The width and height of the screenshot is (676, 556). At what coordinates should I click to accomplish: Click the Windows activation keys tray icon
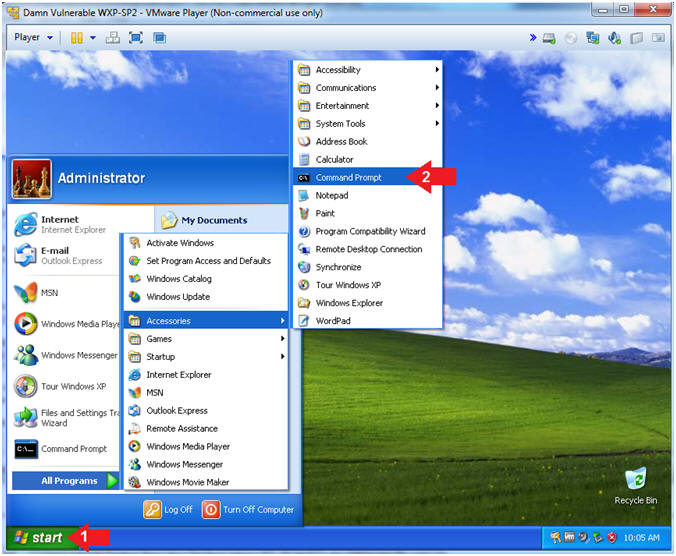coord(556,537)
